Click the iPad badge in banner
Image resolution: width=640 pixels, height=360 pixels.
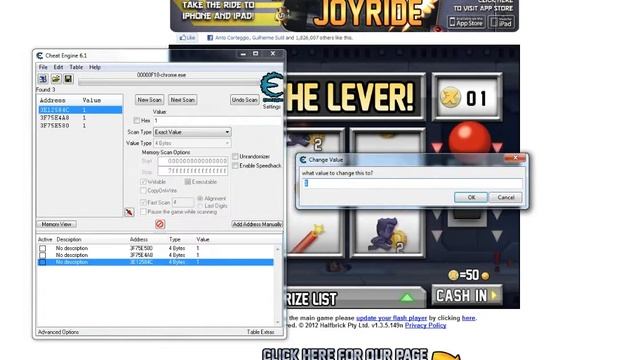coord(502,22)
